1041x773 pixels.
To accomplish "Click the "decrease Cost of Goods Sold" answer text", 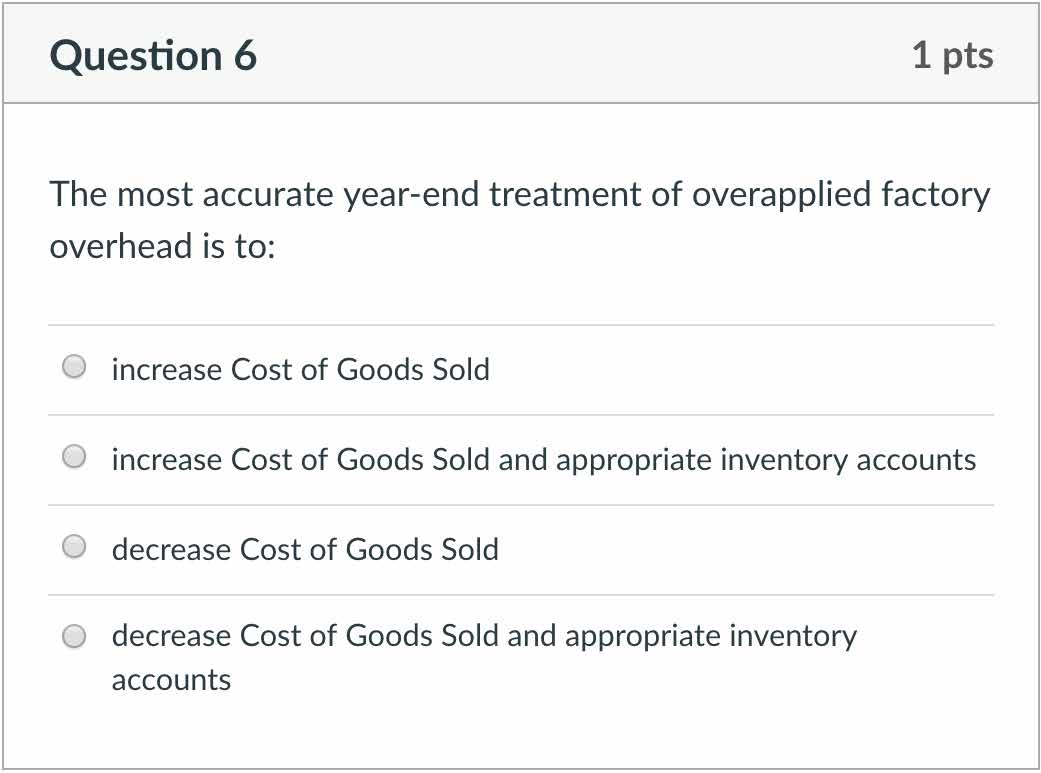I will click(305, 550).
